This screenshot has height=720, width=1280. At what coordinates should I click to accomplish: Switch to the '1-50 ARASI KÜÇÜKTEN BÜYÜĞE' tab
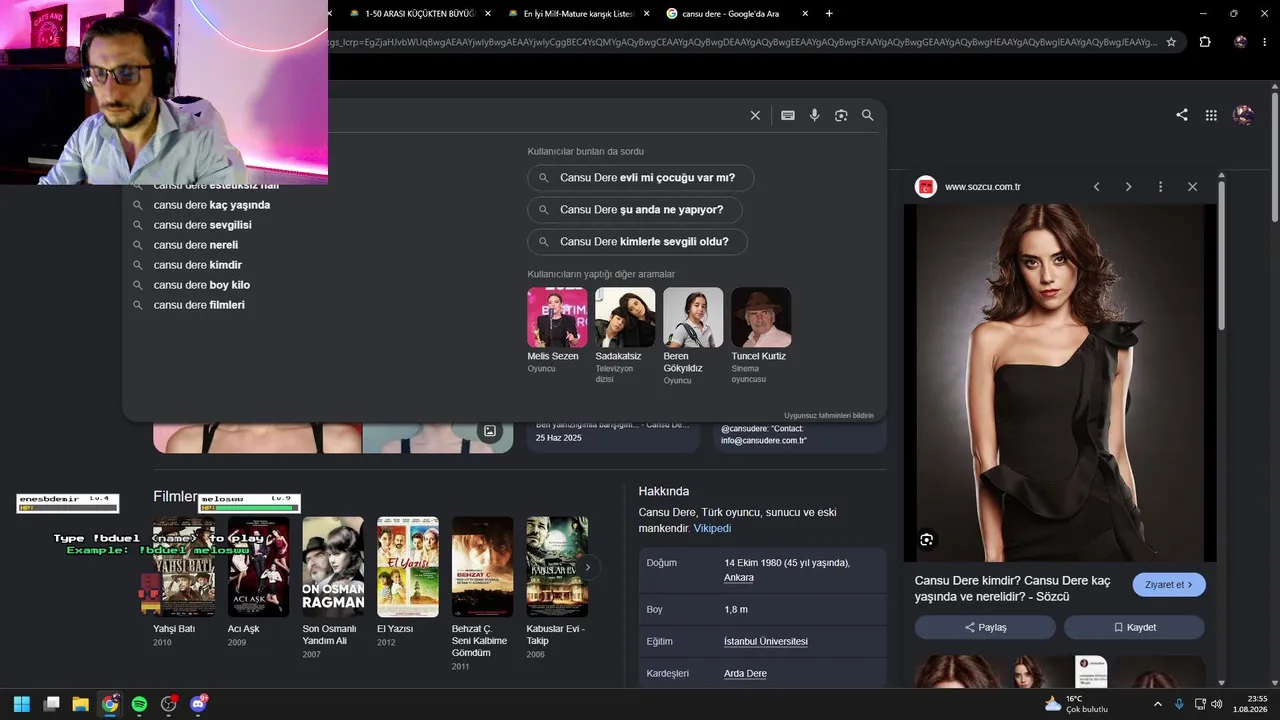[x=419, y=14]
